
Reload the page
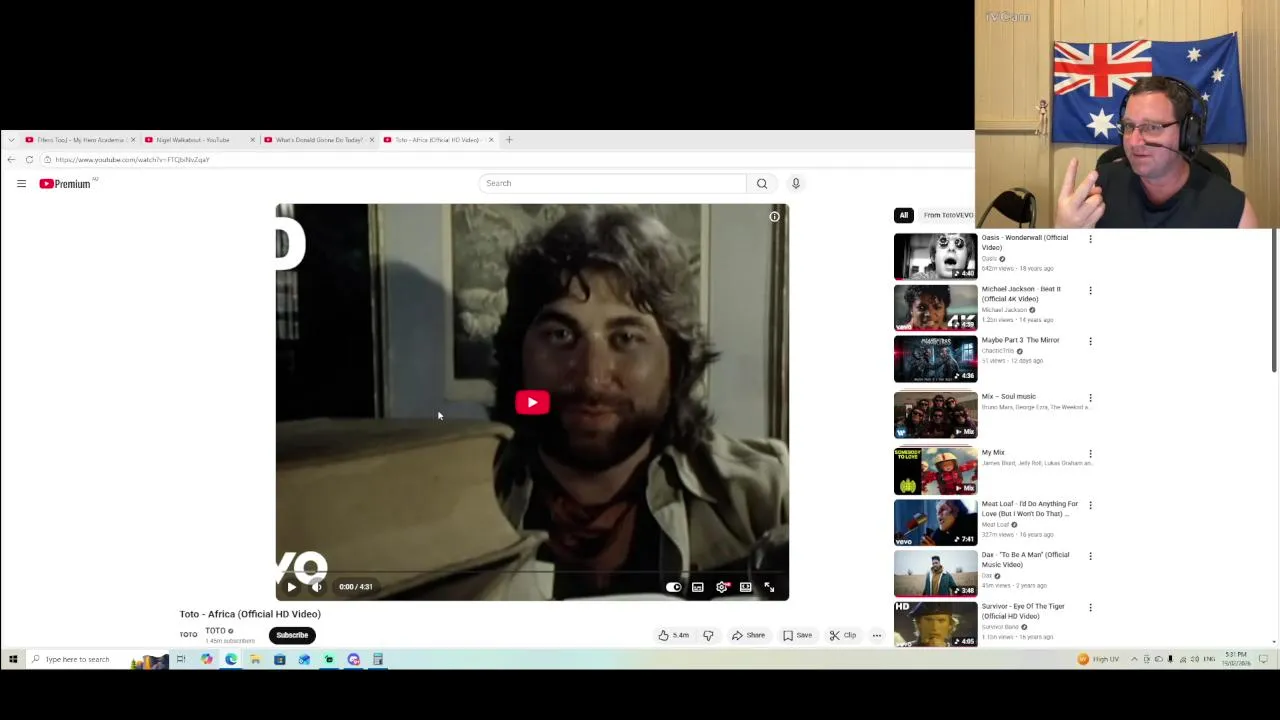29,160
